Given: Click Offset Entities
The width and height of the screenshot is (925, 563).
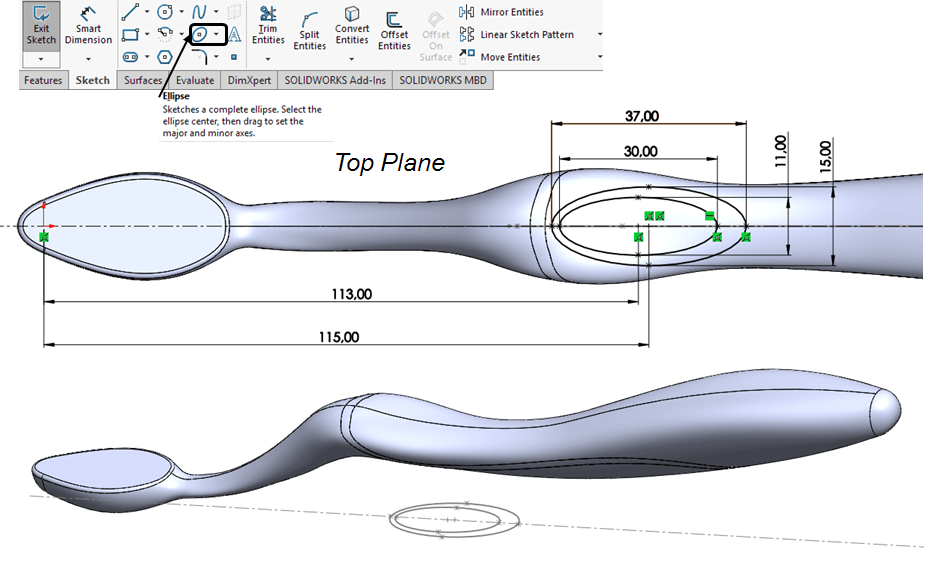Looking at the screenshot, I should pos(394,30).
